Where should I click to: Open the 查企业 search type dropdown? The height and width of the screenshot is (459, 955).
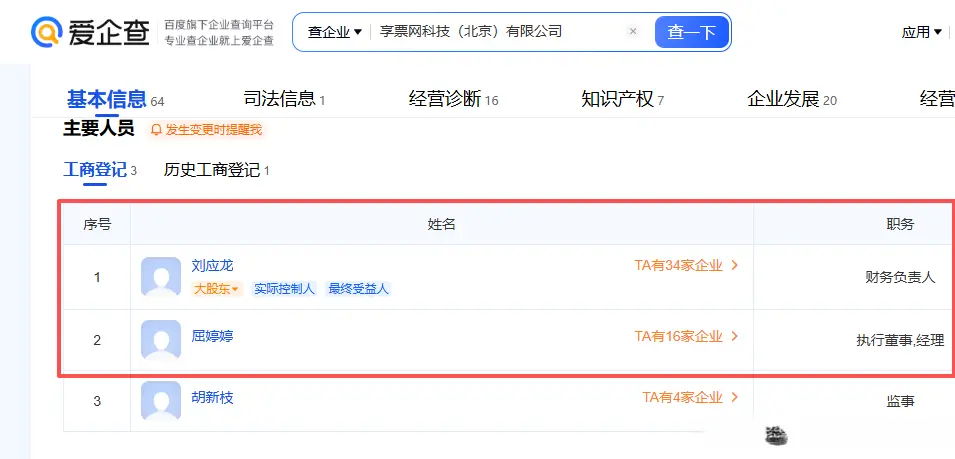(x=334, y=32)
